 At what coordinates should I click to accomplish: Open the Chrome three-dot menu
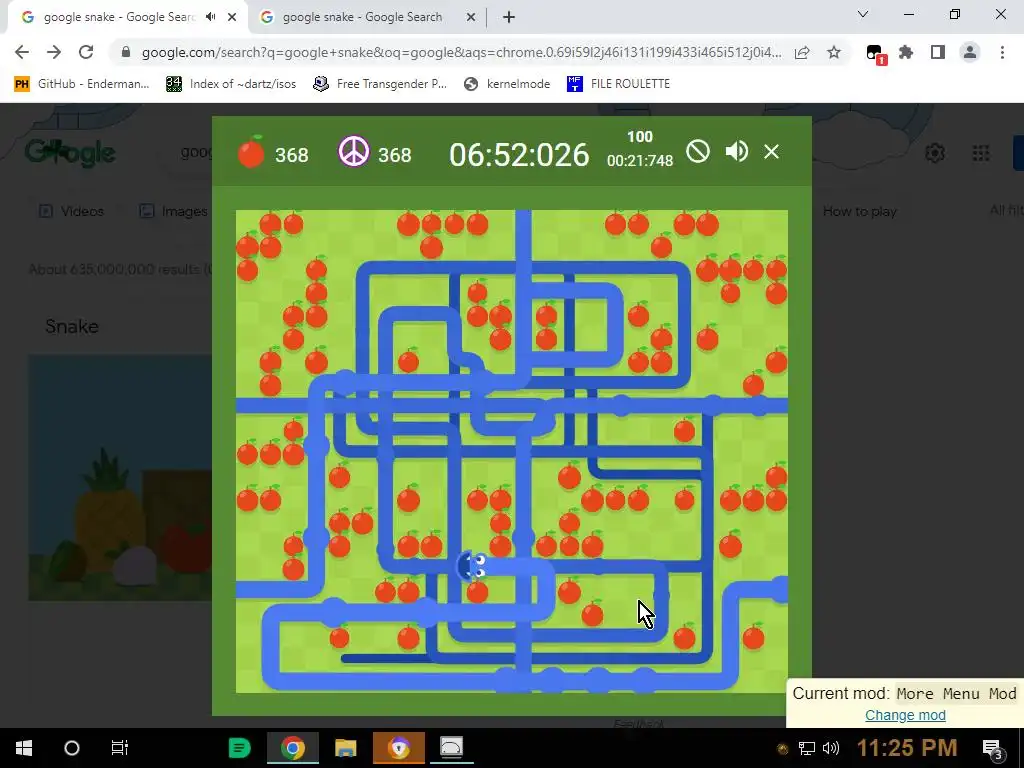[x=1002, y=52]
